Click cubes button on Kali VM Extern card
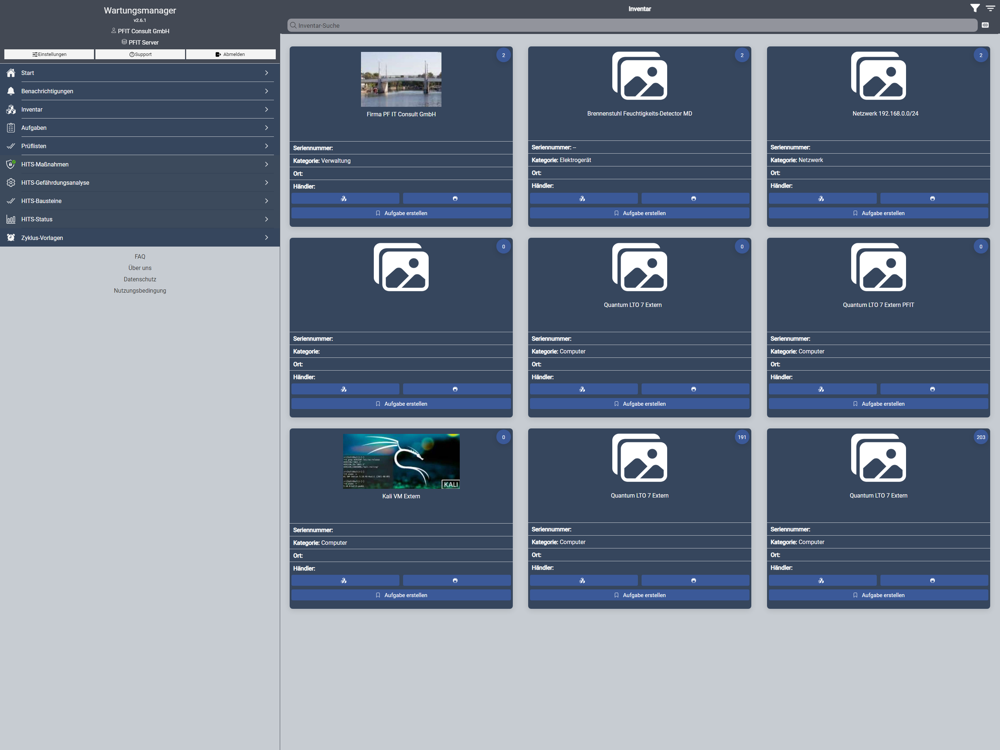The height and width of the screenshot is (750, 1000). [345, 580]
